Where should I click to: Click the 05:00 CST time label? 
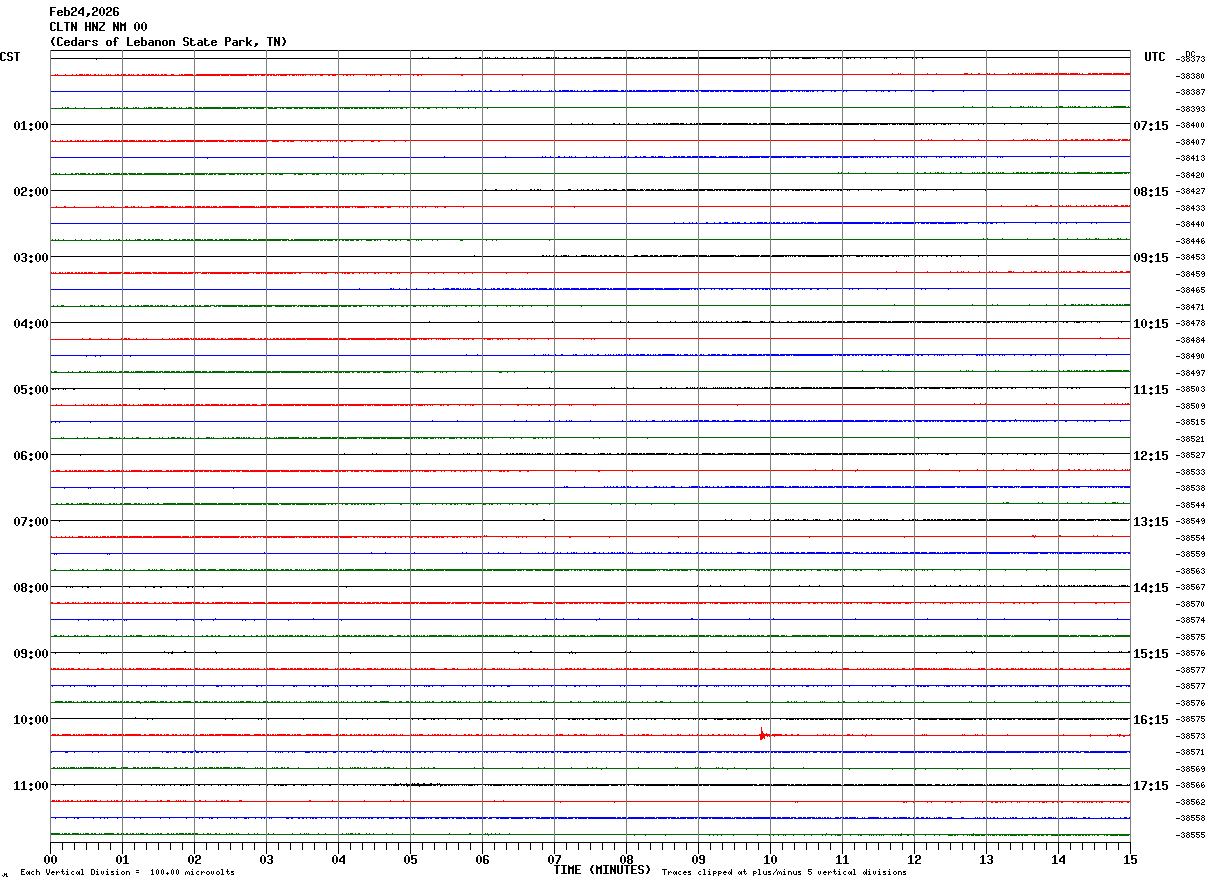[x=31, y=389]
